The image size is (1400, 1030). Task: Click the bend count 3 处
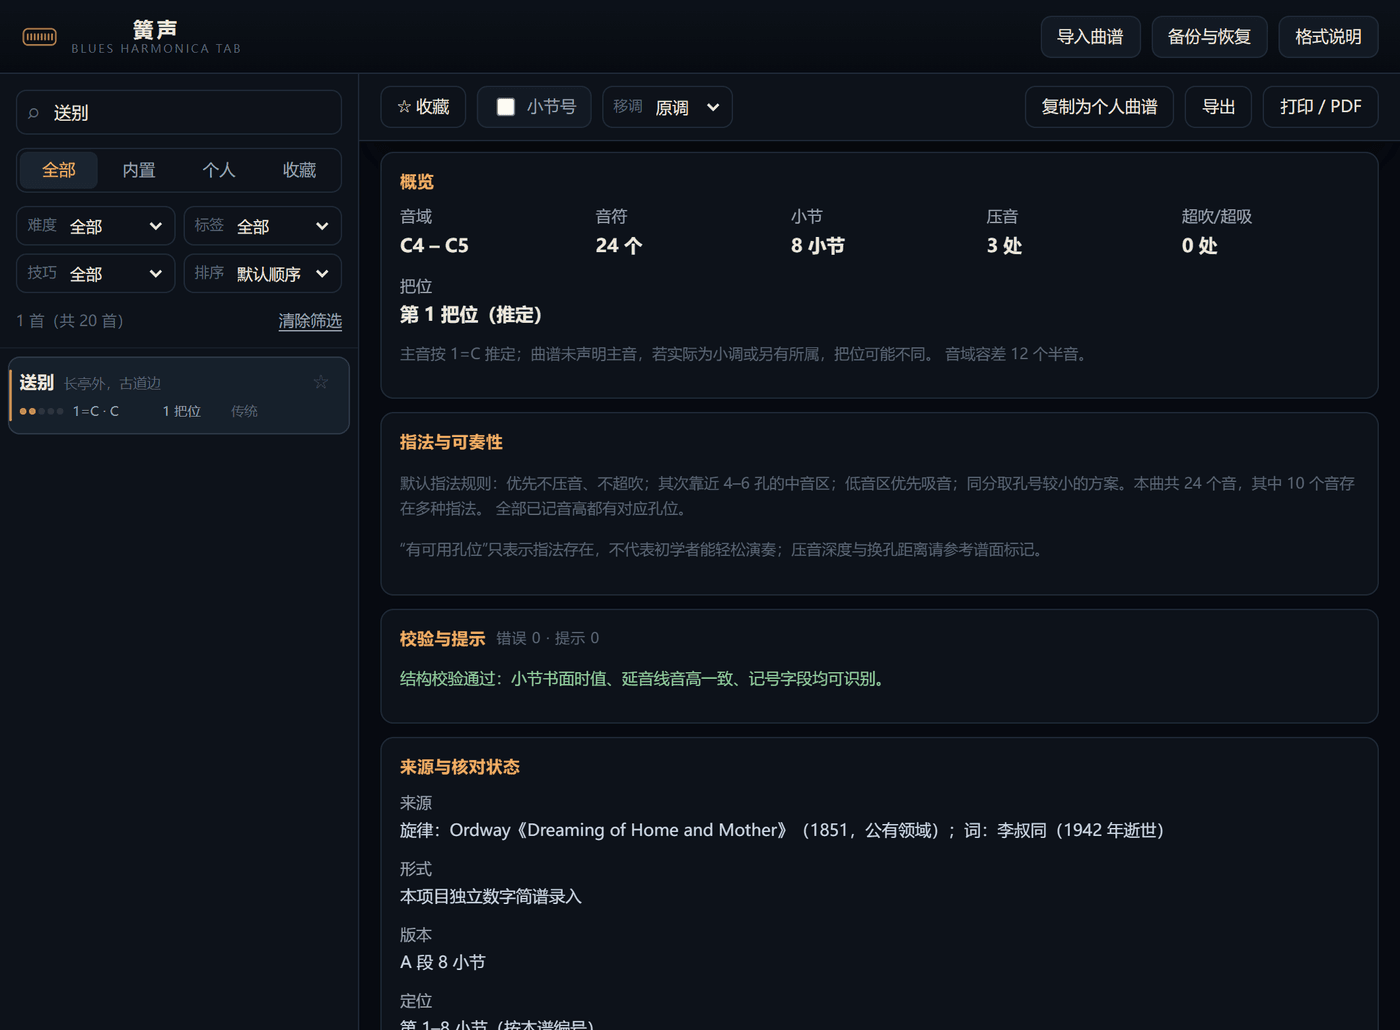[1004, 246]
